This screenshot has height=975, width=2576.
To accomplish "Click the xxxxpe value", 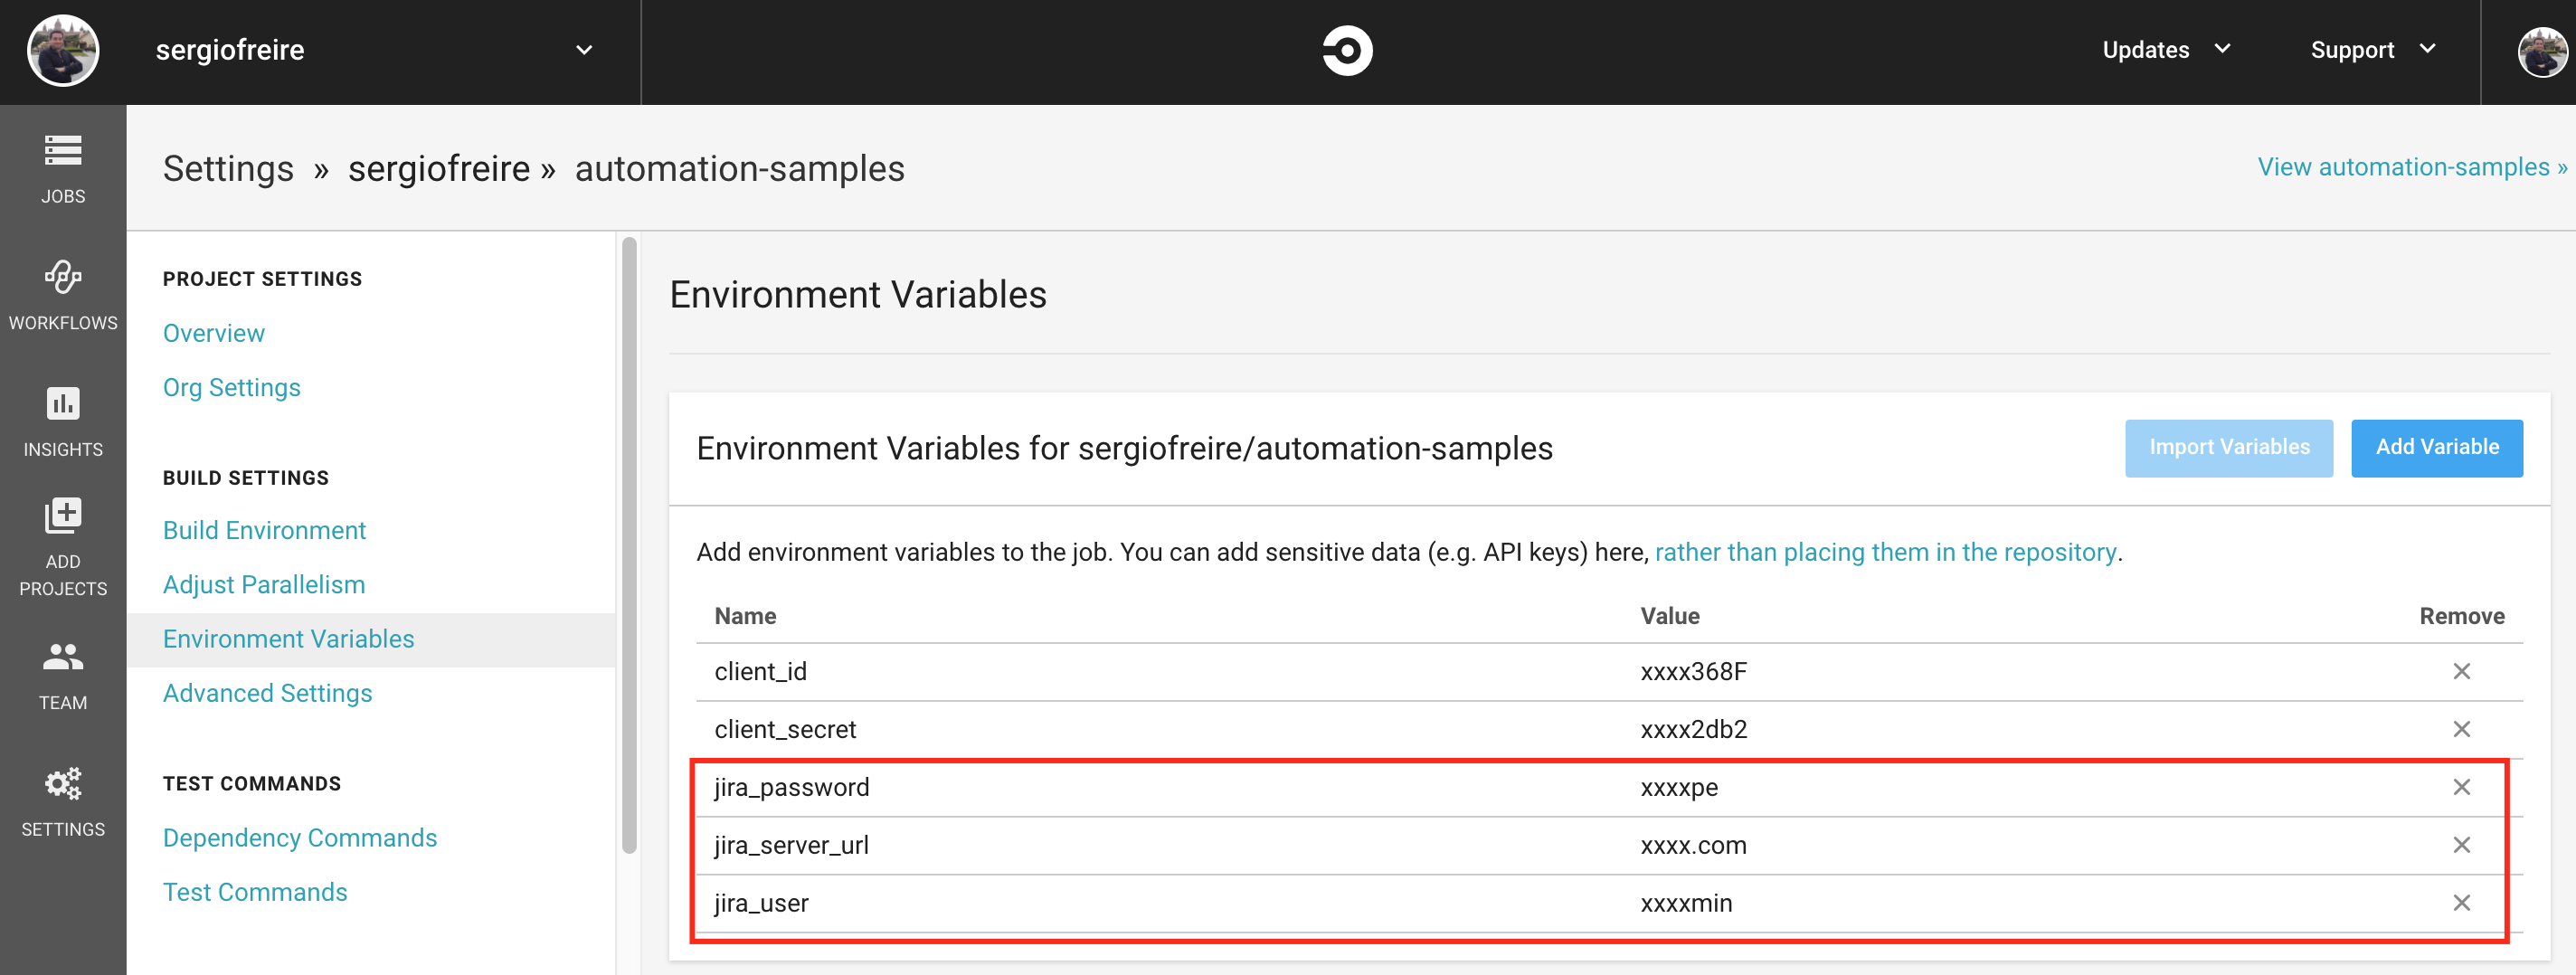I will pyautogui.click(x=1679, y=788).
